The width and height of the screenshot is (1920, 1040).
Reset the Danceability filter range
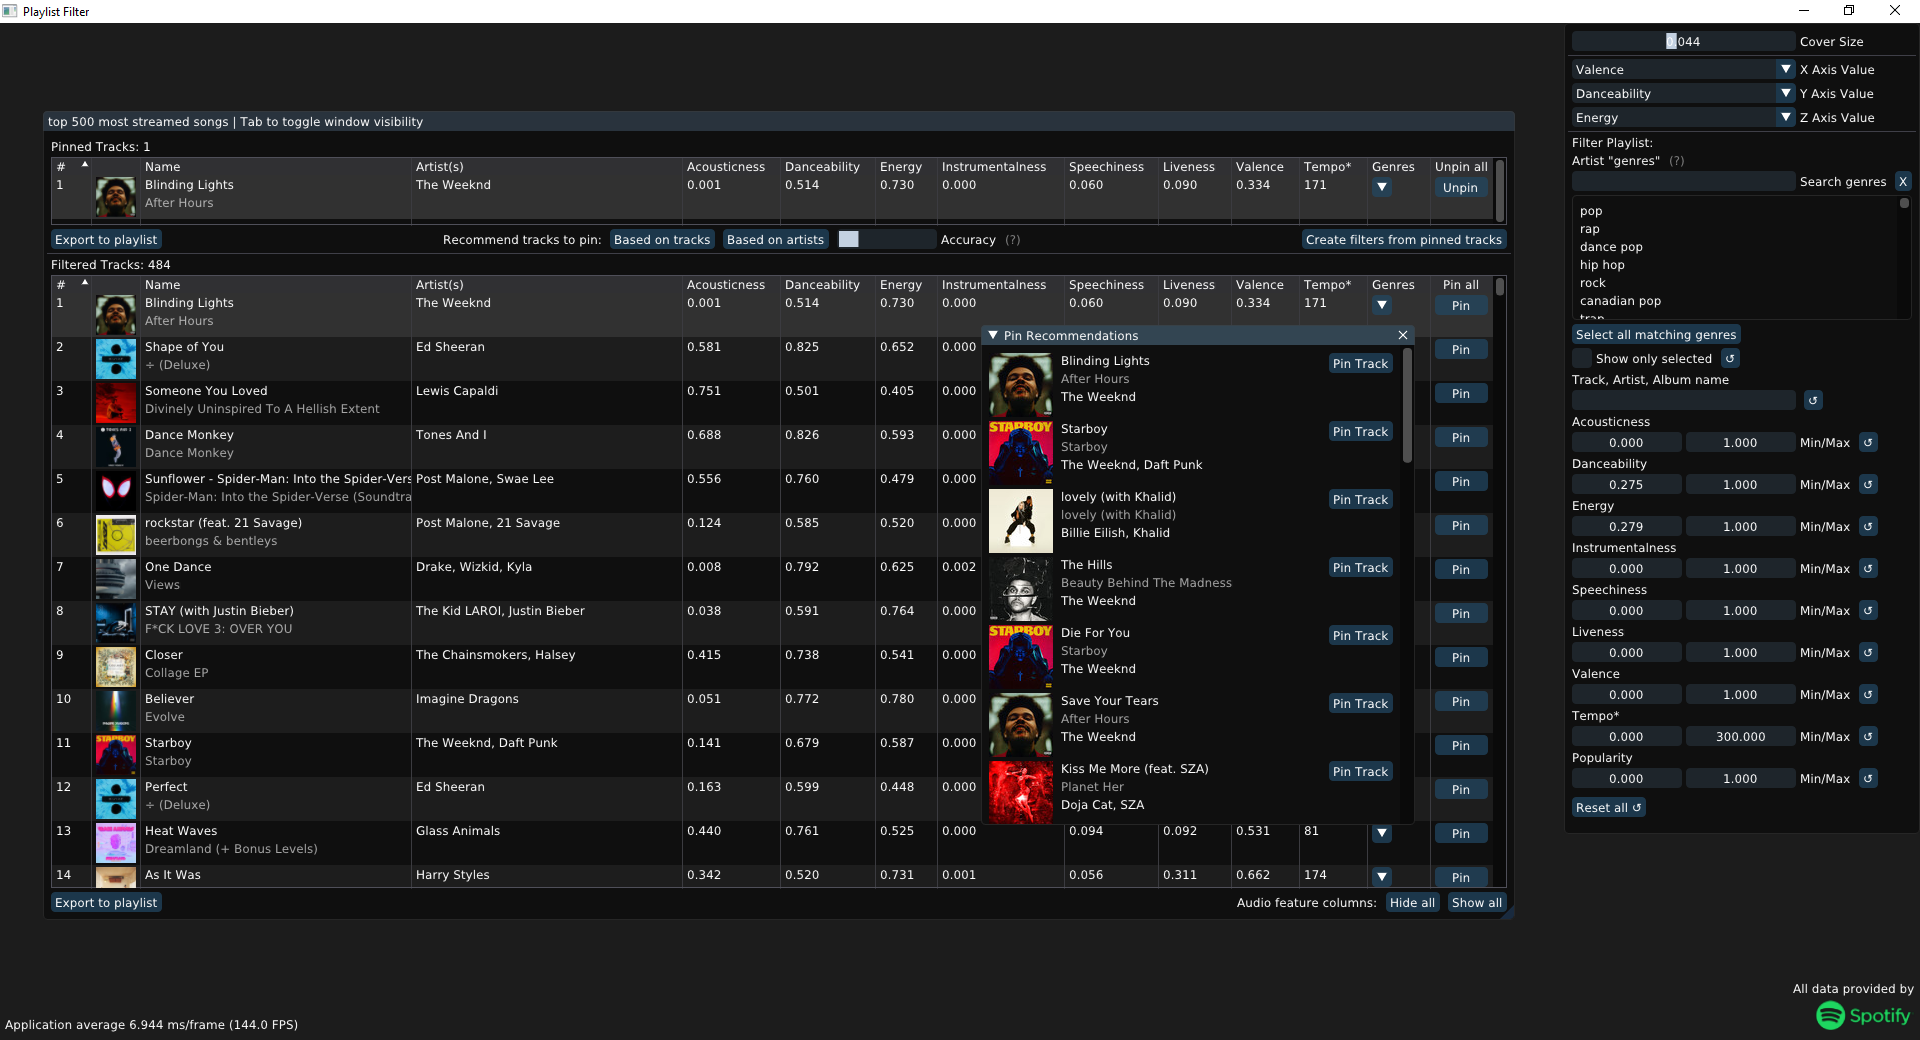1868,484
